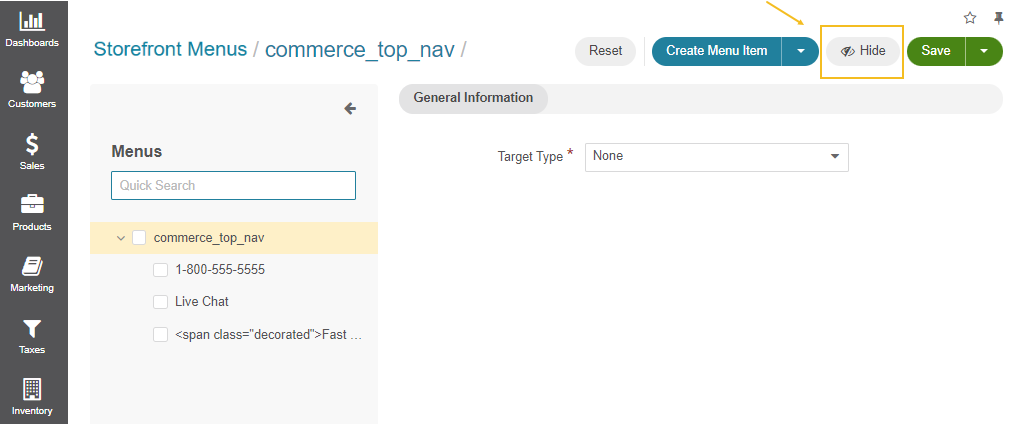Image resolution: width=1017 pixels, height=424 pixels.
Task: Select the General Information tab
Action: 473,98
